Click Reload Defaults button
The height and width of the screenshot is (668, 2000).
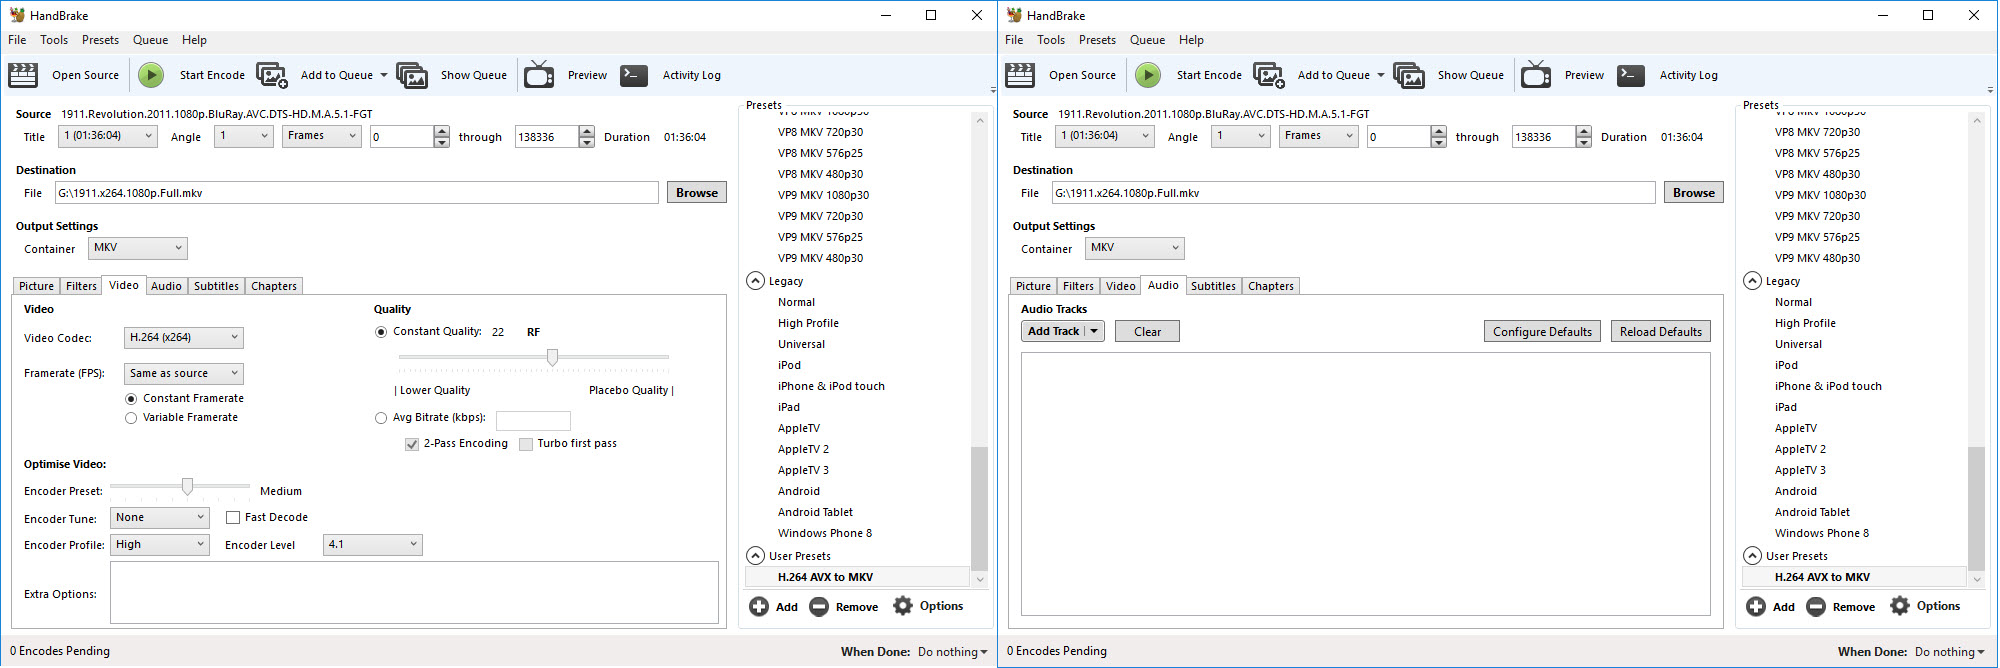tap(1661, 332)
